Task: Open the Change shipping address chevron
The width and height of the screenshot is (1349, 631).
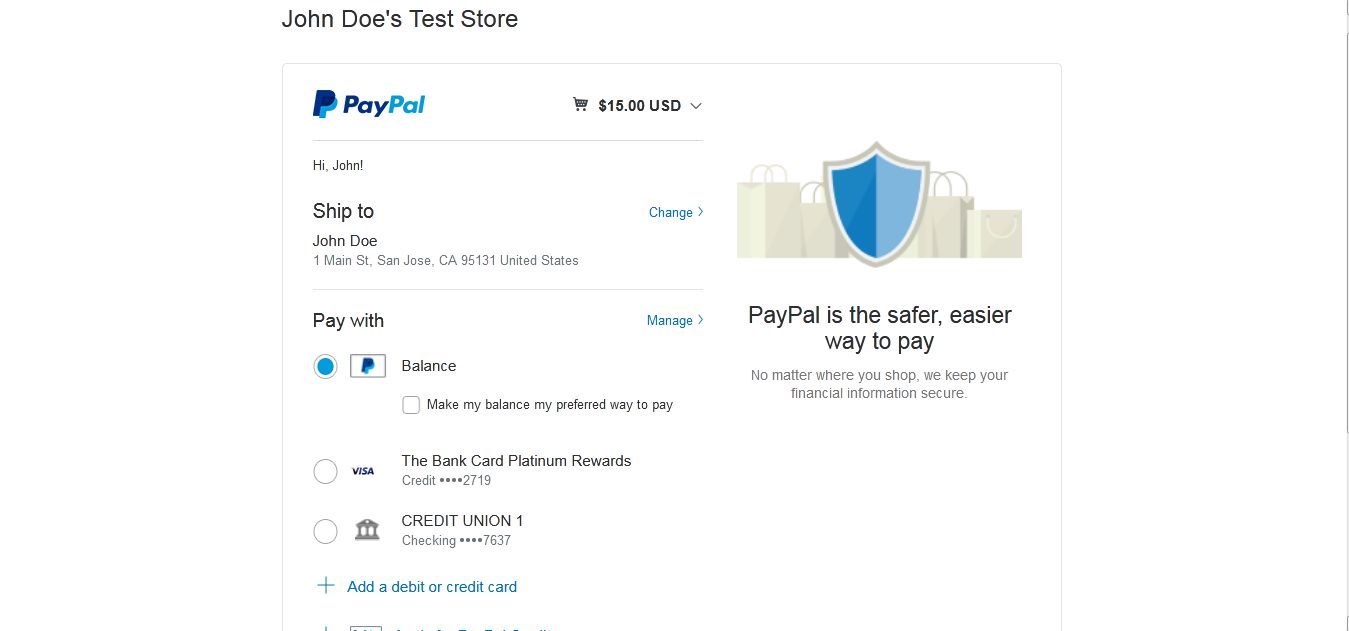Action: coord(699,212)
